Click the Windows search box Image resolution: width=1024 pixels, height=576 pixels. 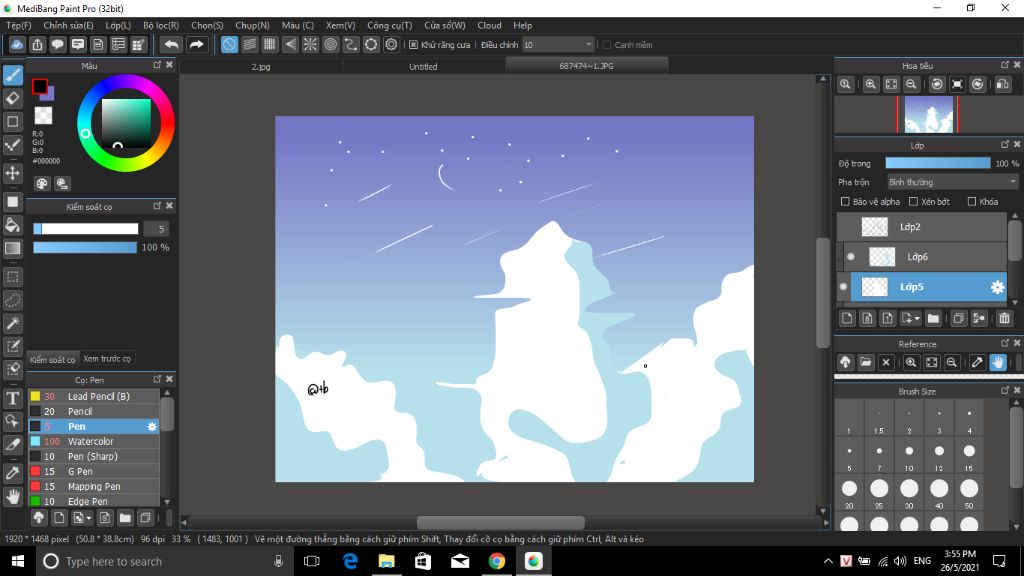[163, 561]
